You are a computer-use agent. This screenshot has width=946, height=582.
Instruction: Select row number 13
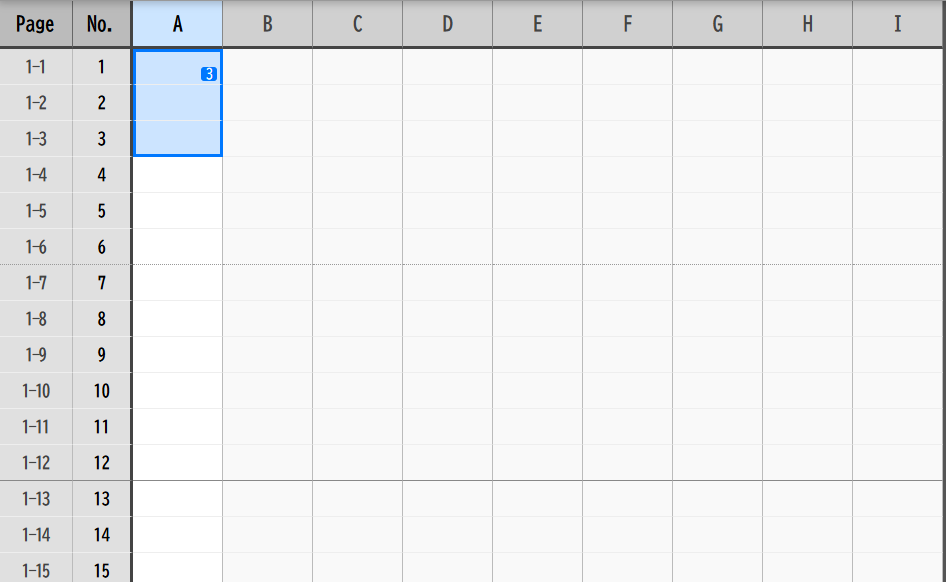click(x=101, y=499)
